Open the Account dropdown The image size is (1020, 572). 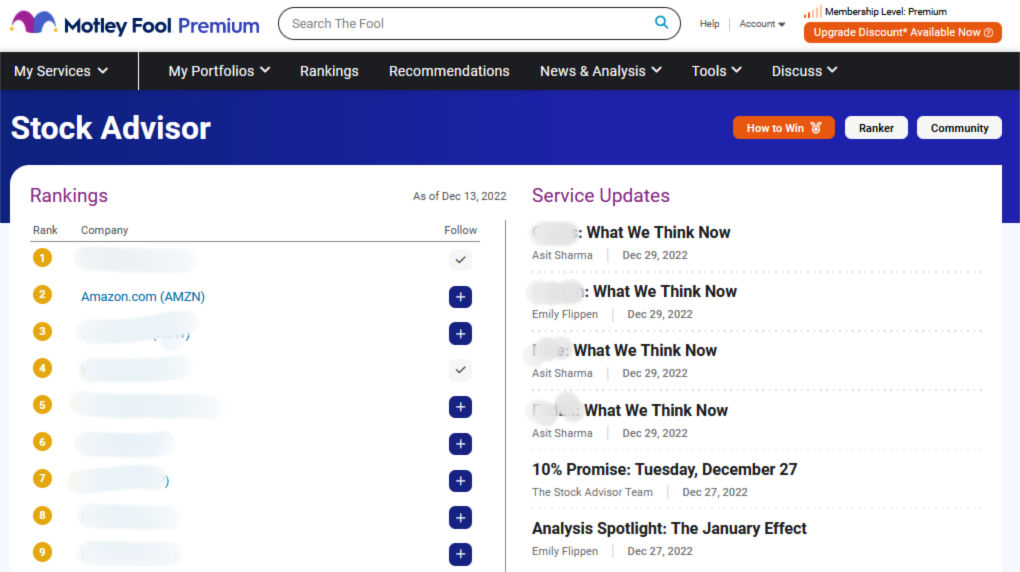(x=762, y=23)
